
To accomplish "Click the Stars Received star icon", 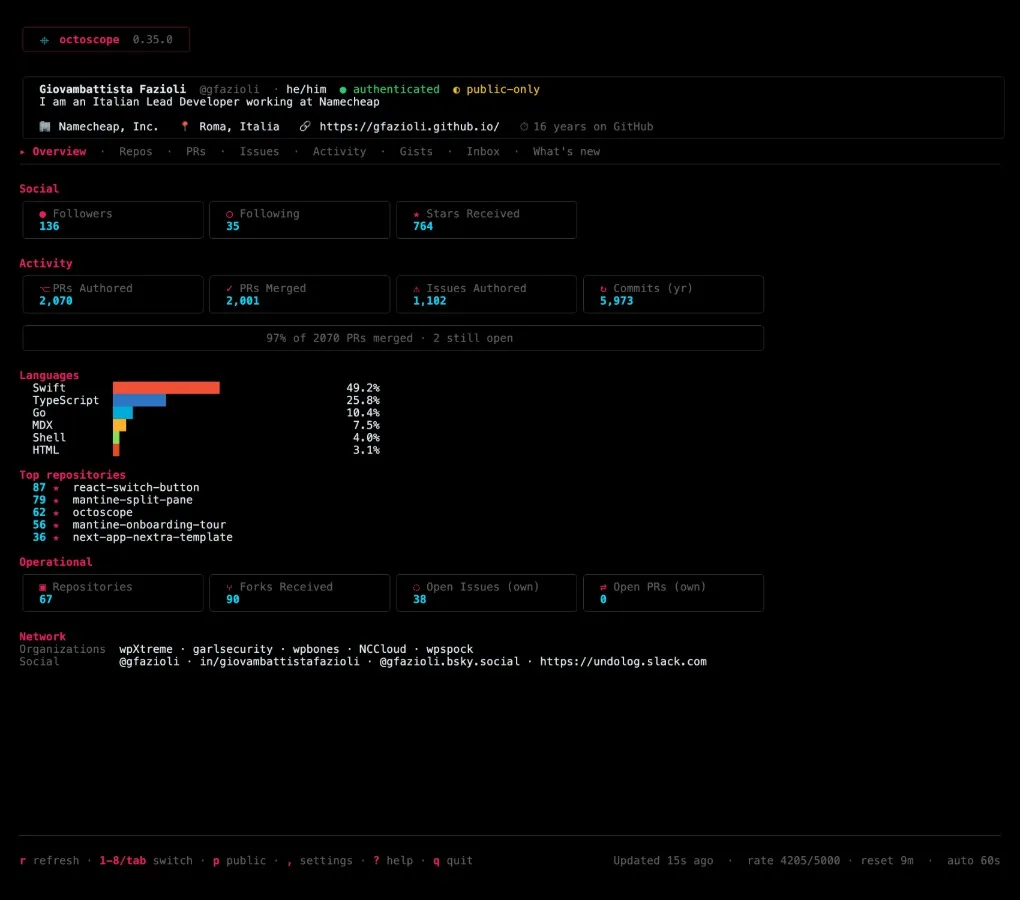I will pos(416,214).
